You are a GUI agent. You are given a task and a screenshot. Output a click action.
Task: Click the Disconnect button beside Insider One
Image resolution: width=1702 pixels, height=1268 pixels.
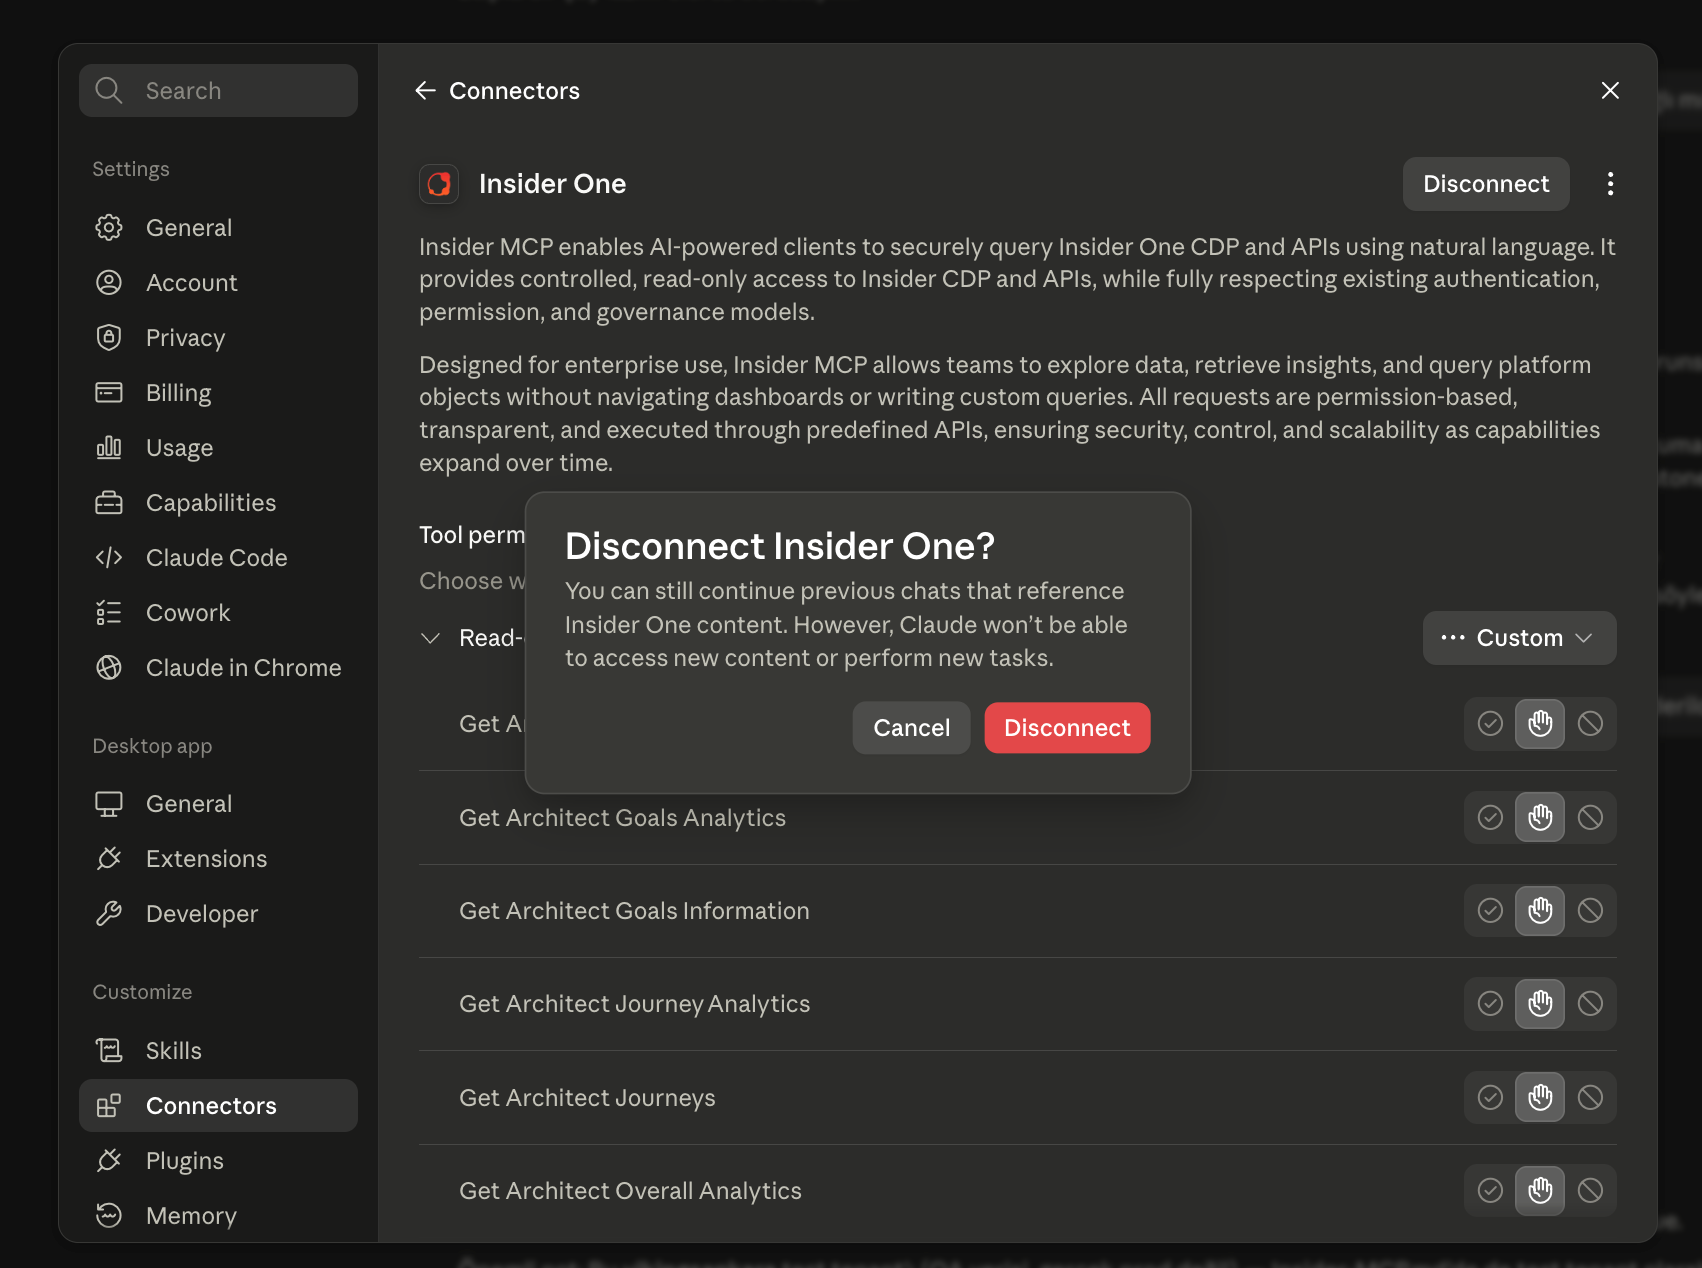click(x=1486, y=184)
